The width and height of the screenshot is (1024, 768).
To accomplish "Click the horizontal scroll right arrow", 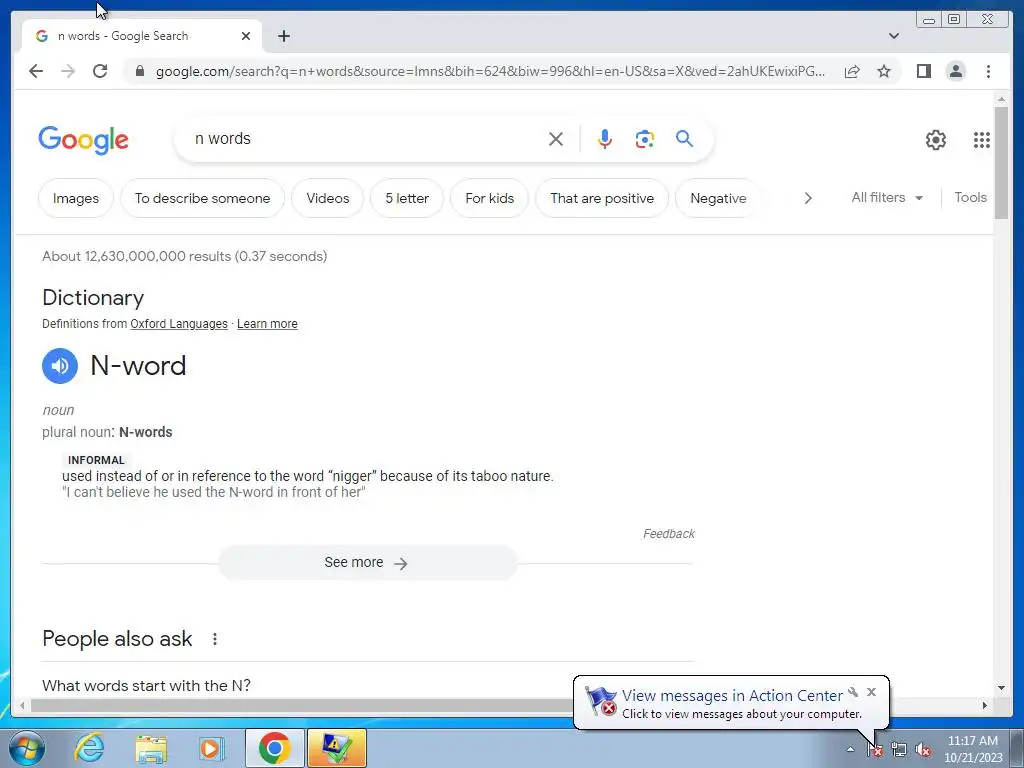I will click(x=985, y=705).
